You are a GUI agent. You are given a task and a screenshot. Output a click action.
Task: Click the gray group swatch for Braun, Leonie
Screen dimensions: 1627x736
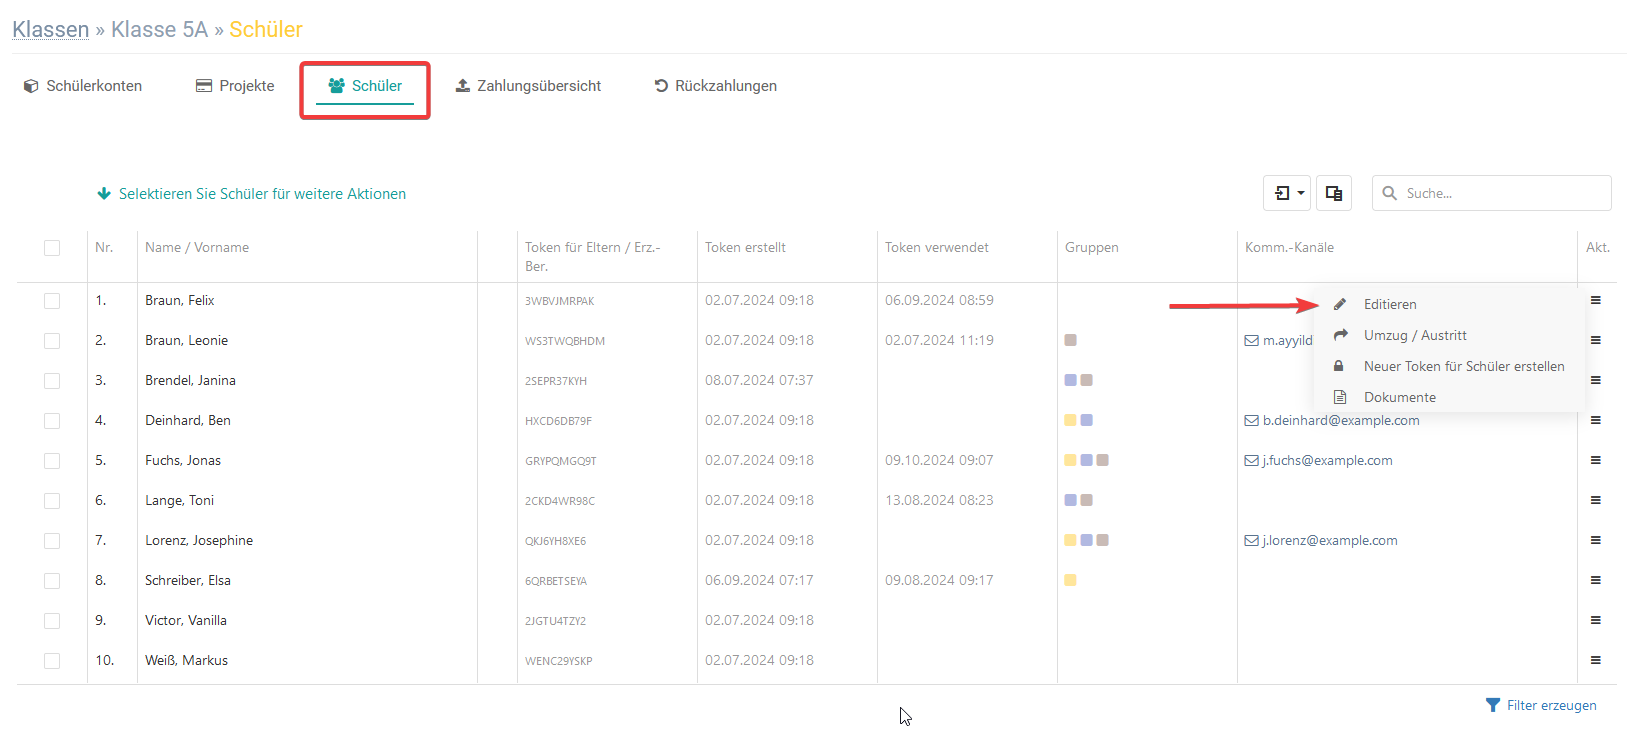tap(1070, 340)
